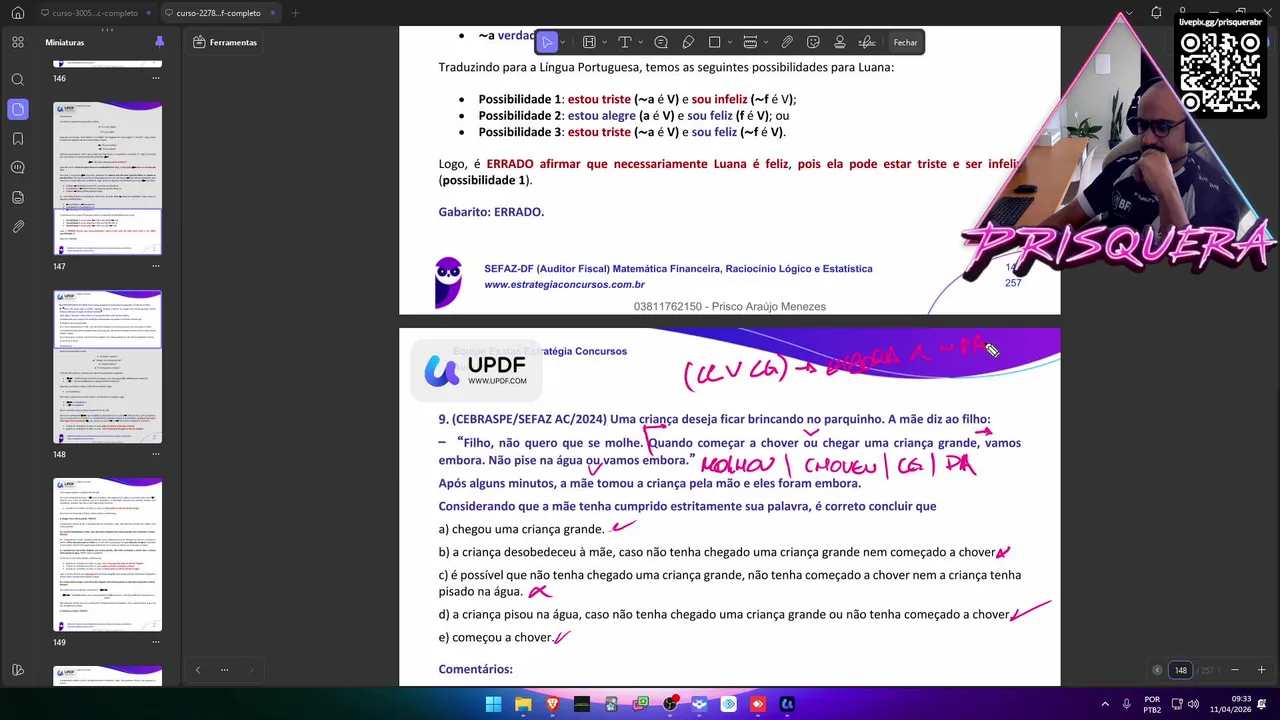Open File Explorer from taskbar

(x=523, y=704)
